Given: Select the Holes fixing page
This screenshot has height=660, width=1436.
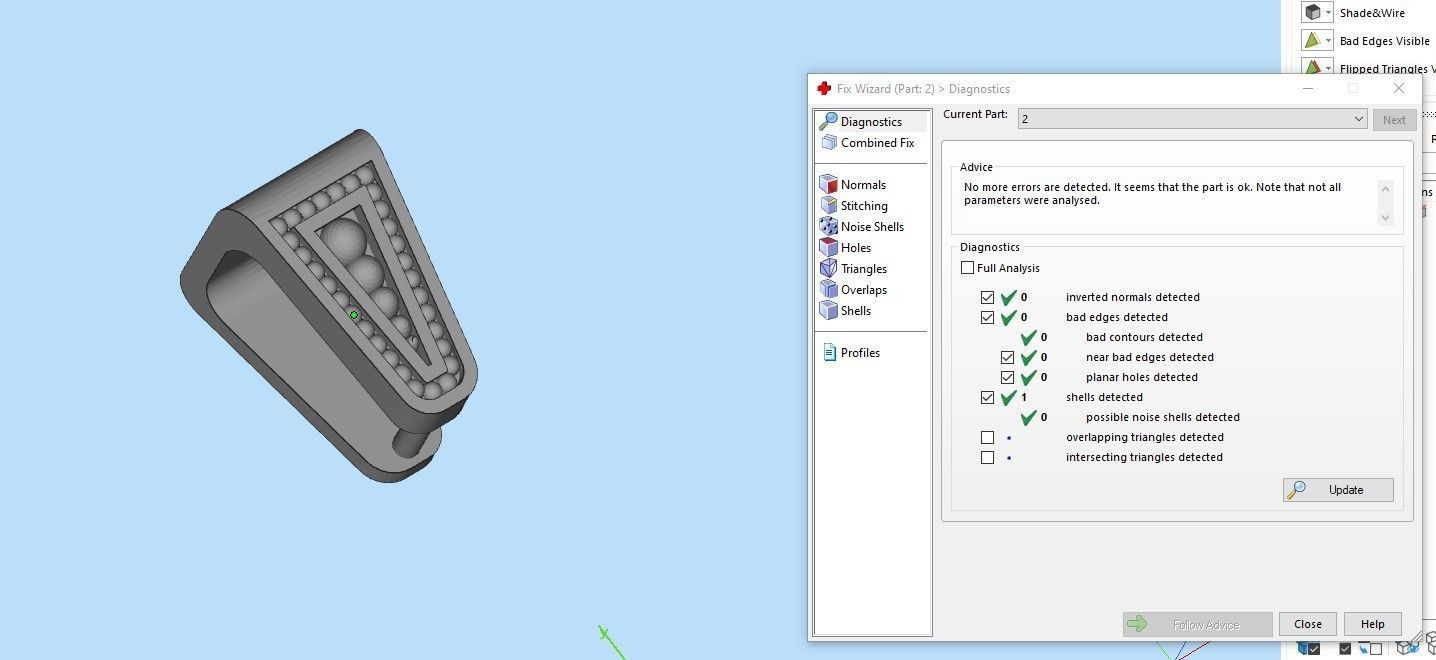Looking at the screenshot, I should coord(846,248).
